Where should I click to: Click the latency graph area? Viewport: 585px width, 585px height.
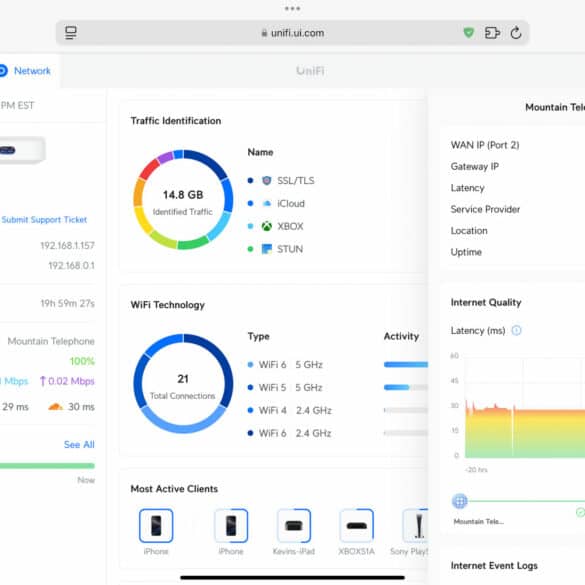[525, 409]
